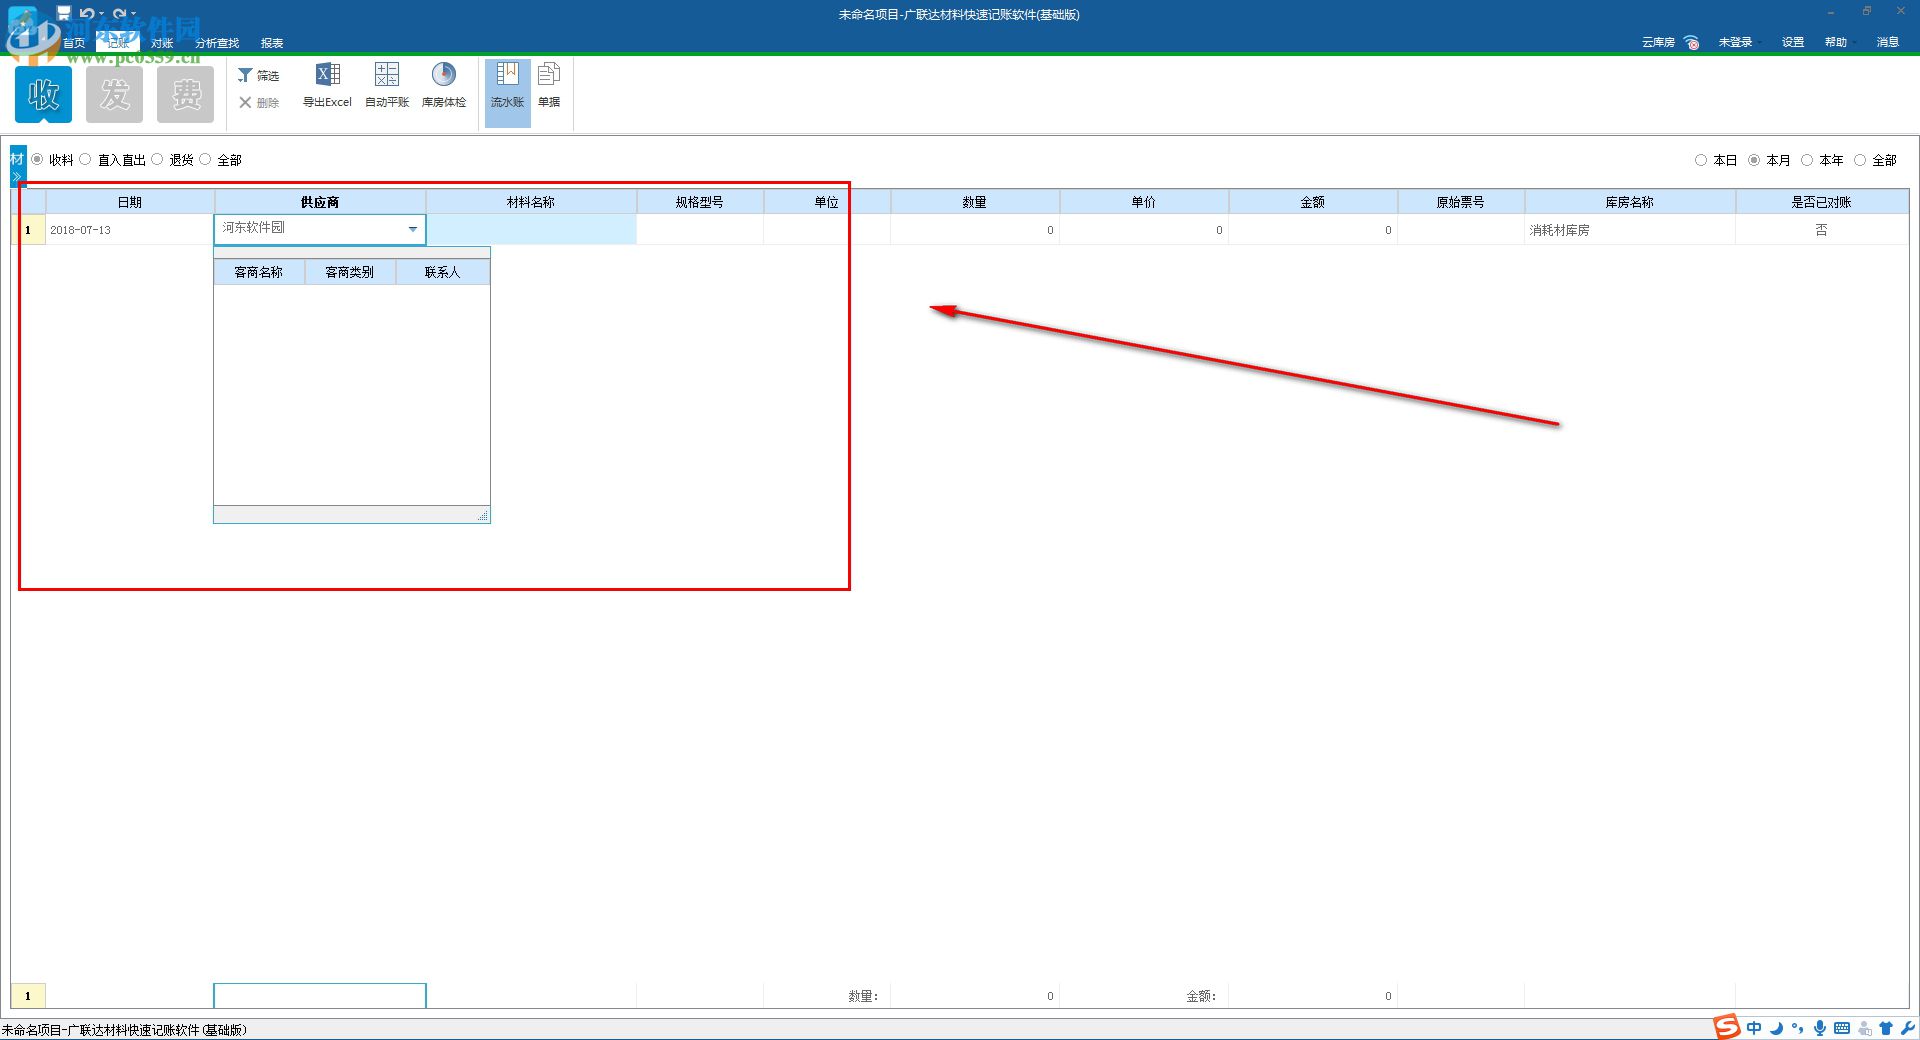Open the 记账 tab
This screenshot has height=1040, width=1920.
(118, 43)
